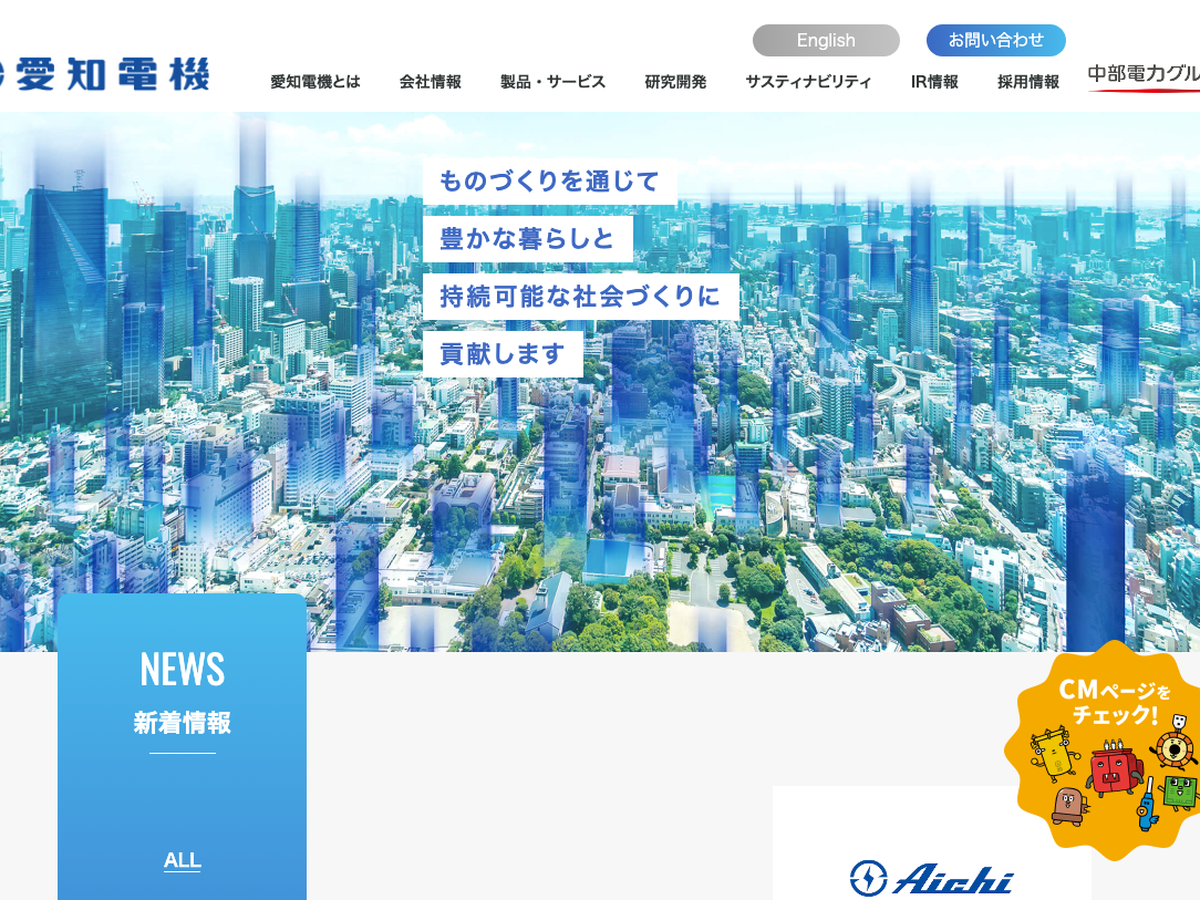Click the red transformer mascot character
1200x900 pixels.
click(1112, 768)
